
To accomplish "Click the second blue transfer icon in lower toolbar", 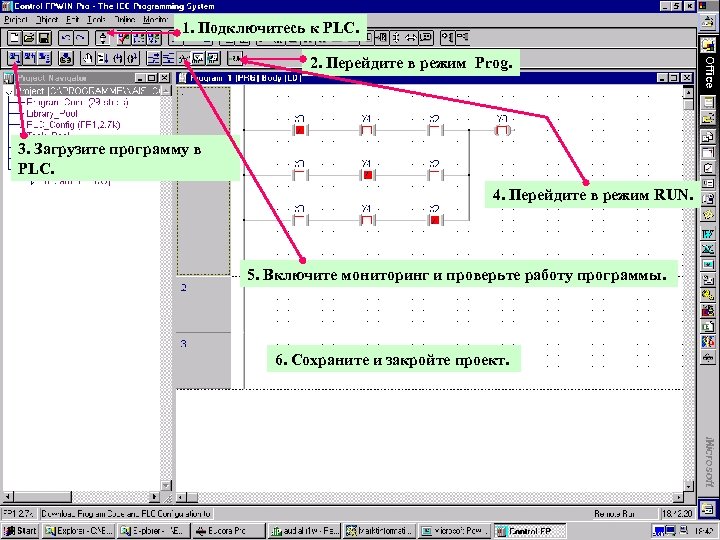I will [29, 58].
